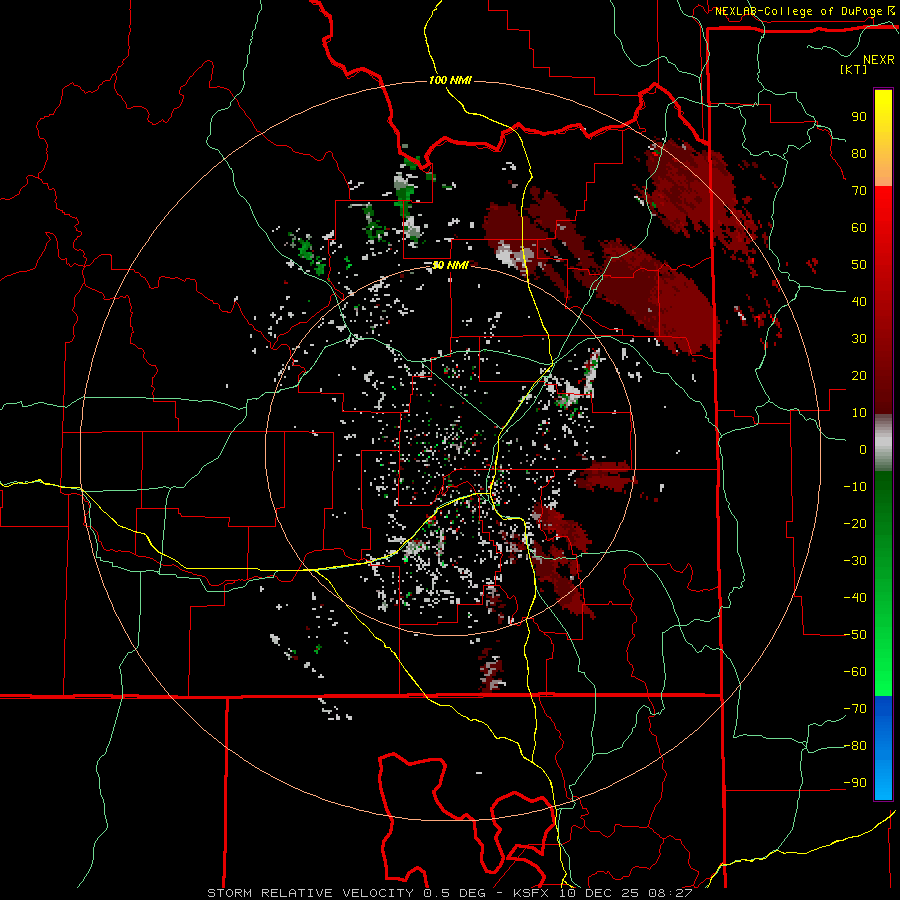Click the -20 value on velocity scale
The width and height of the screenshot is (900, 900).
point(855,523)
